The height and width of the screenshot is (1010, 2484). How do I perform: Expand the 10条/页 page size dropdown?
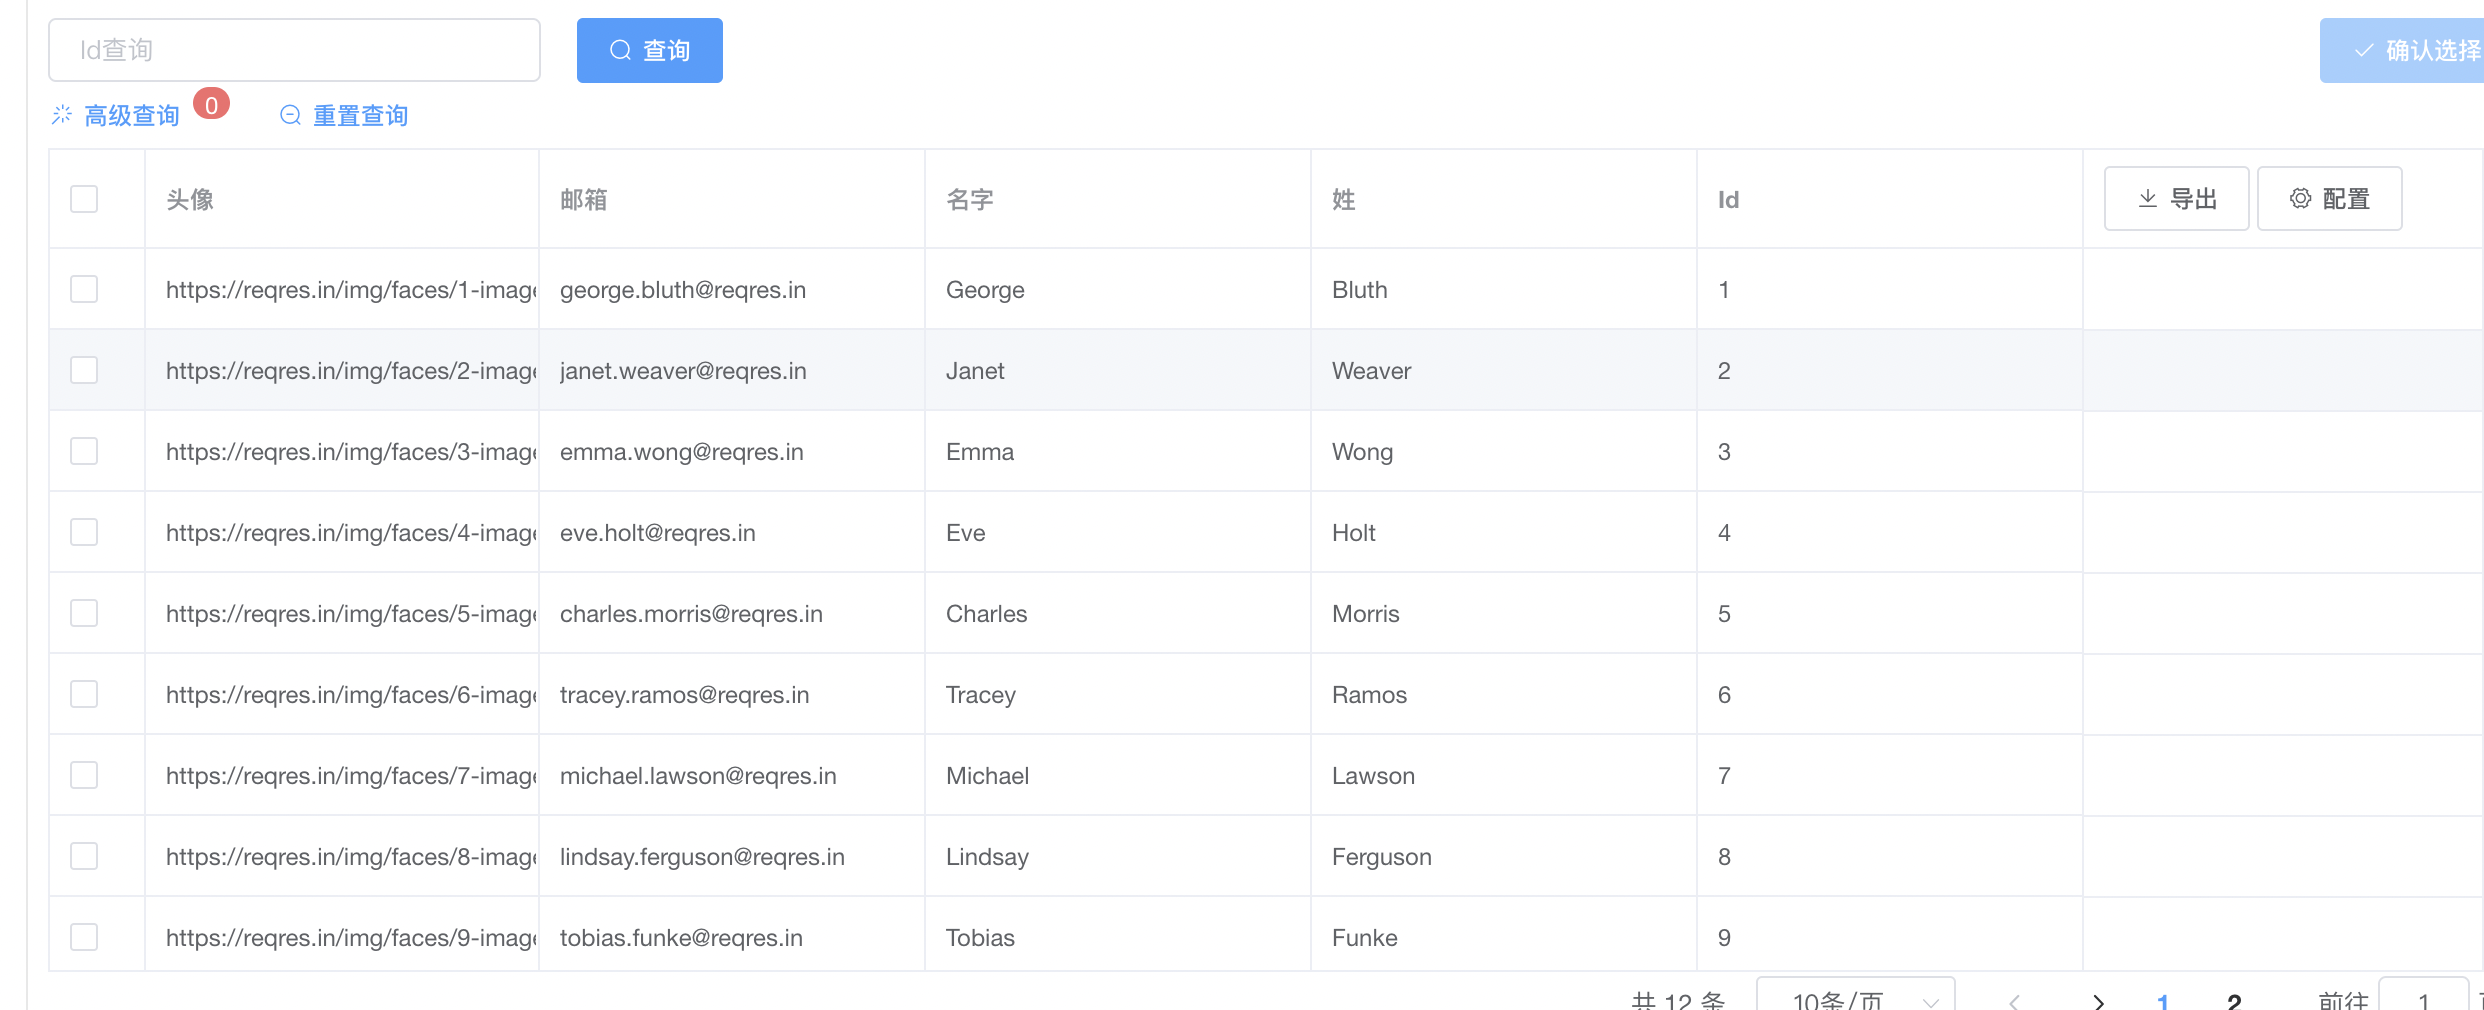click(1855, 1000)
